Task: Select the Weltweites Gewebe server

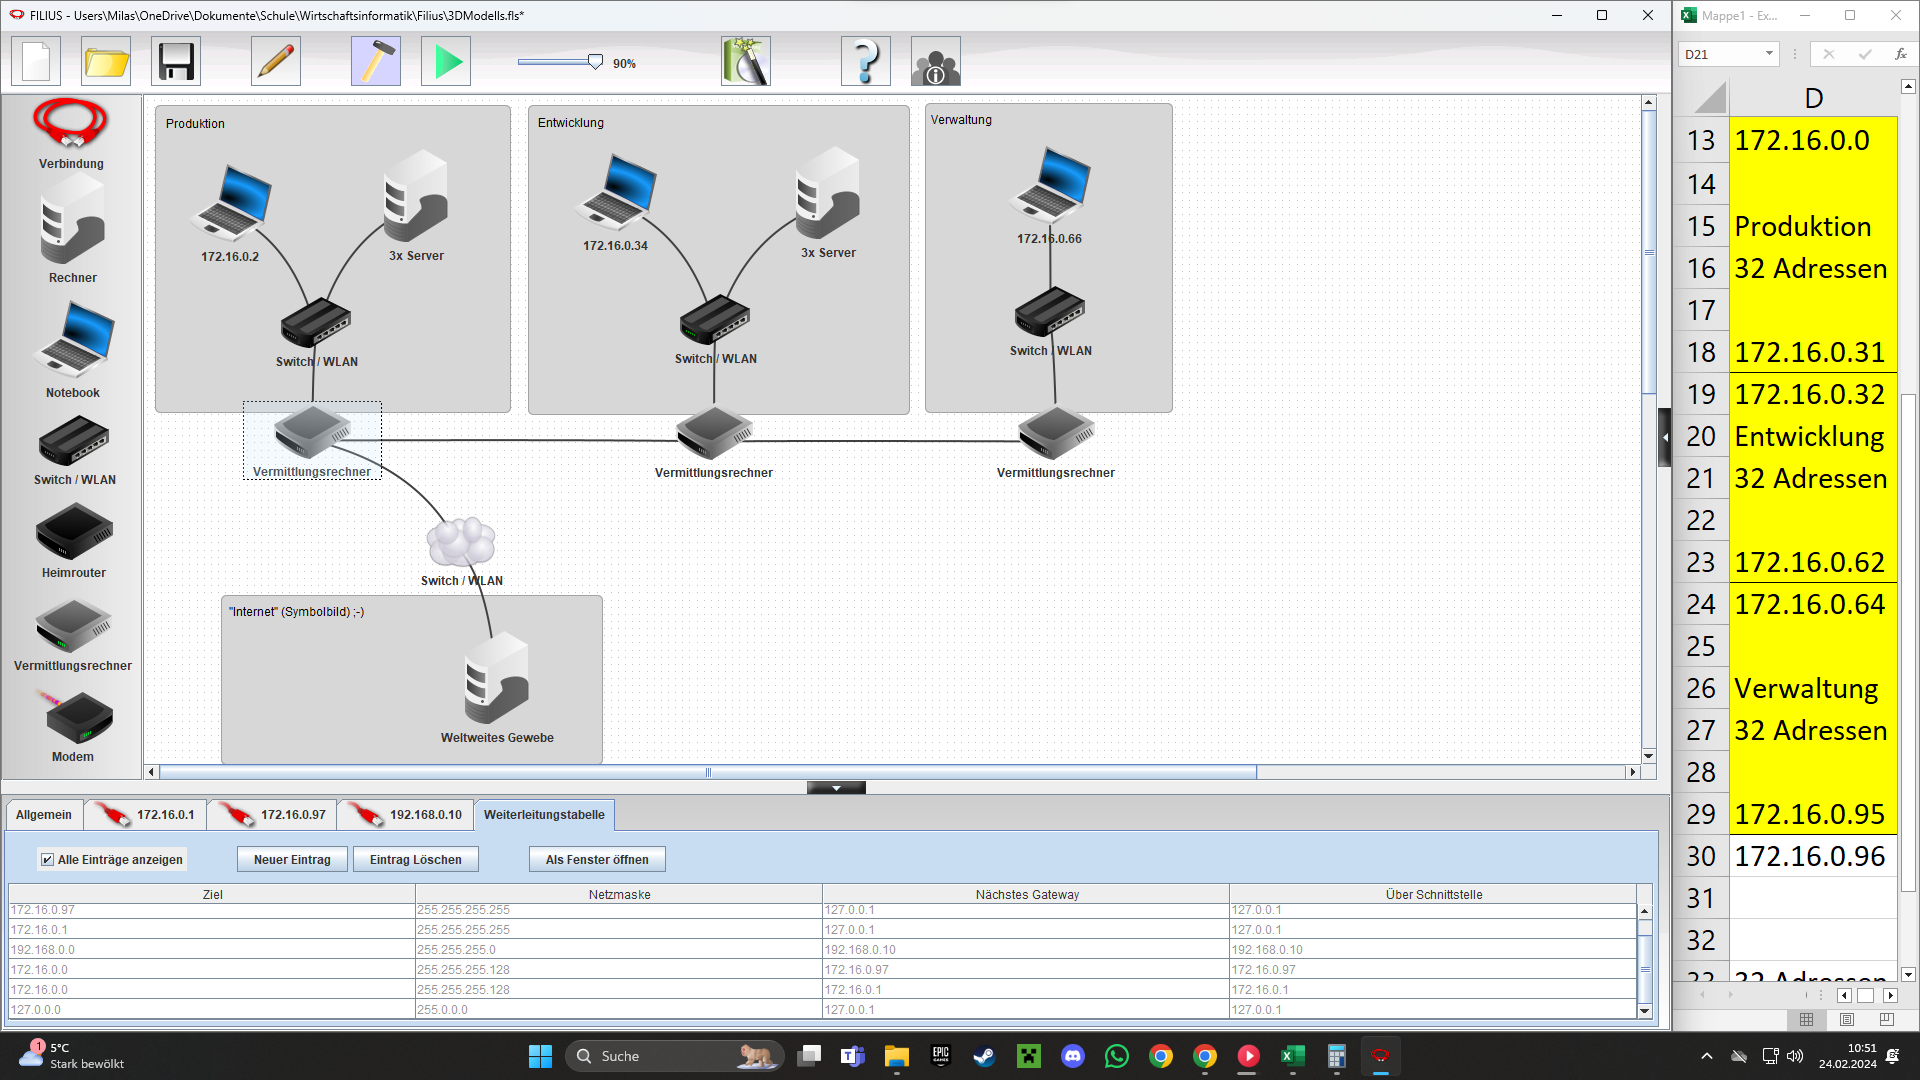Action: pyautogui.click(x=496, y=687)
